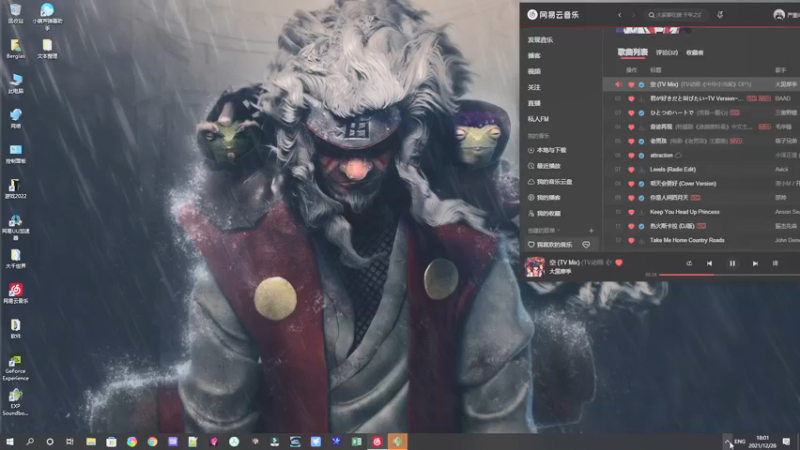The width and height of the screenshot is (800, 450).
Task: Download Levels (Radio Edit)
Action: coord(641,170)
